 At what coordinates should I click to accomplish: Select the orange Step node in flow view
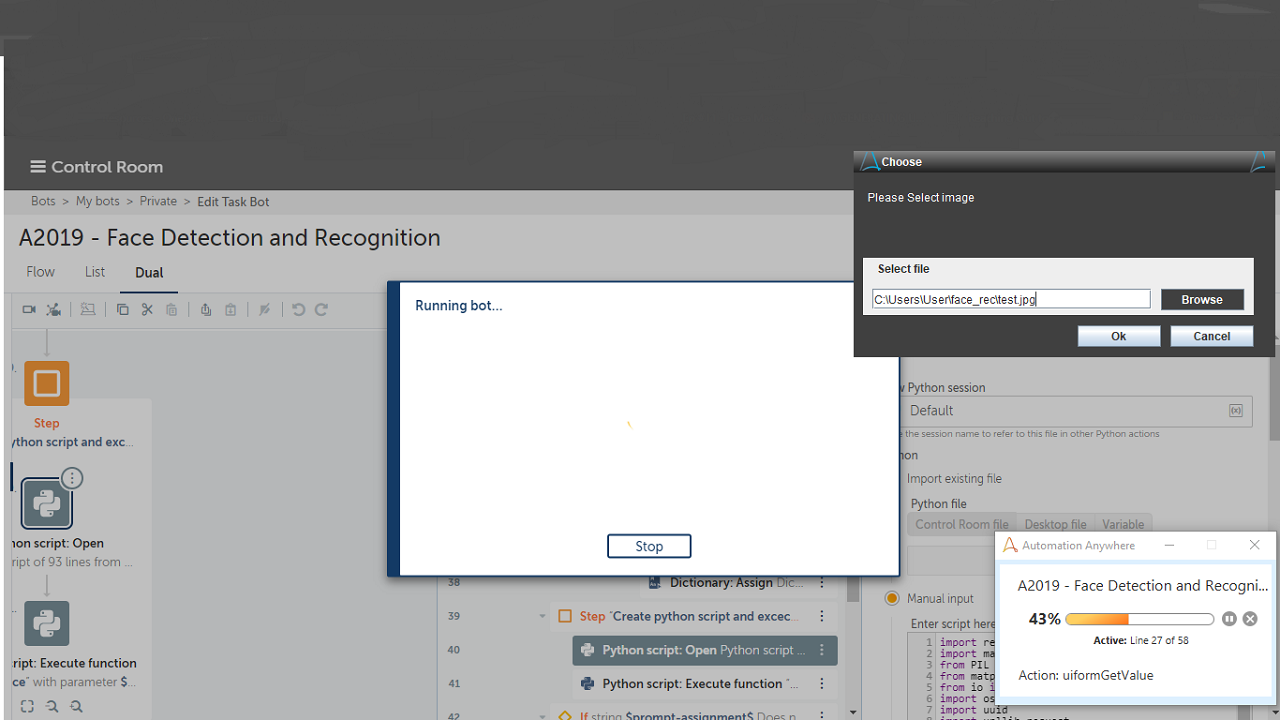pyautogui.click(x=47, y=383)
